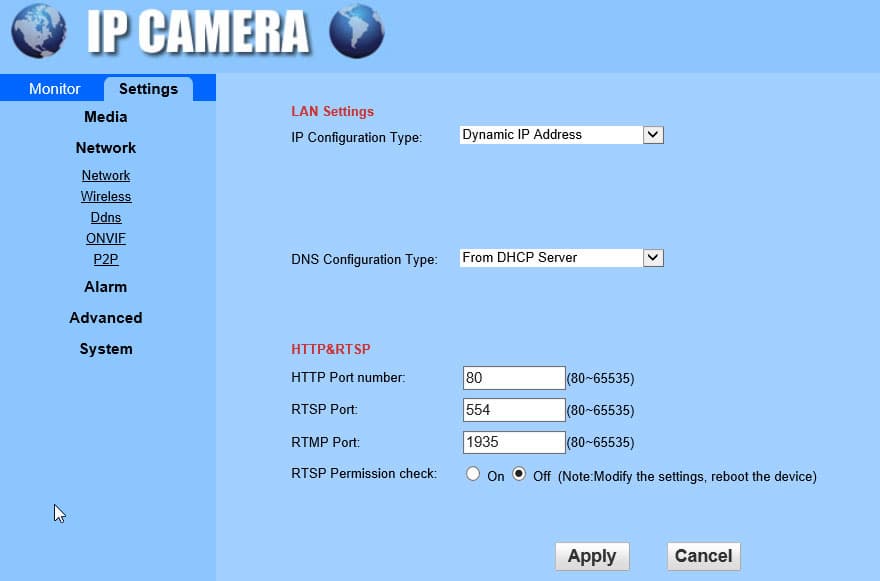Click the South America globe logo
The height and width of the screenshot is (581, 880).
point(356,31)
